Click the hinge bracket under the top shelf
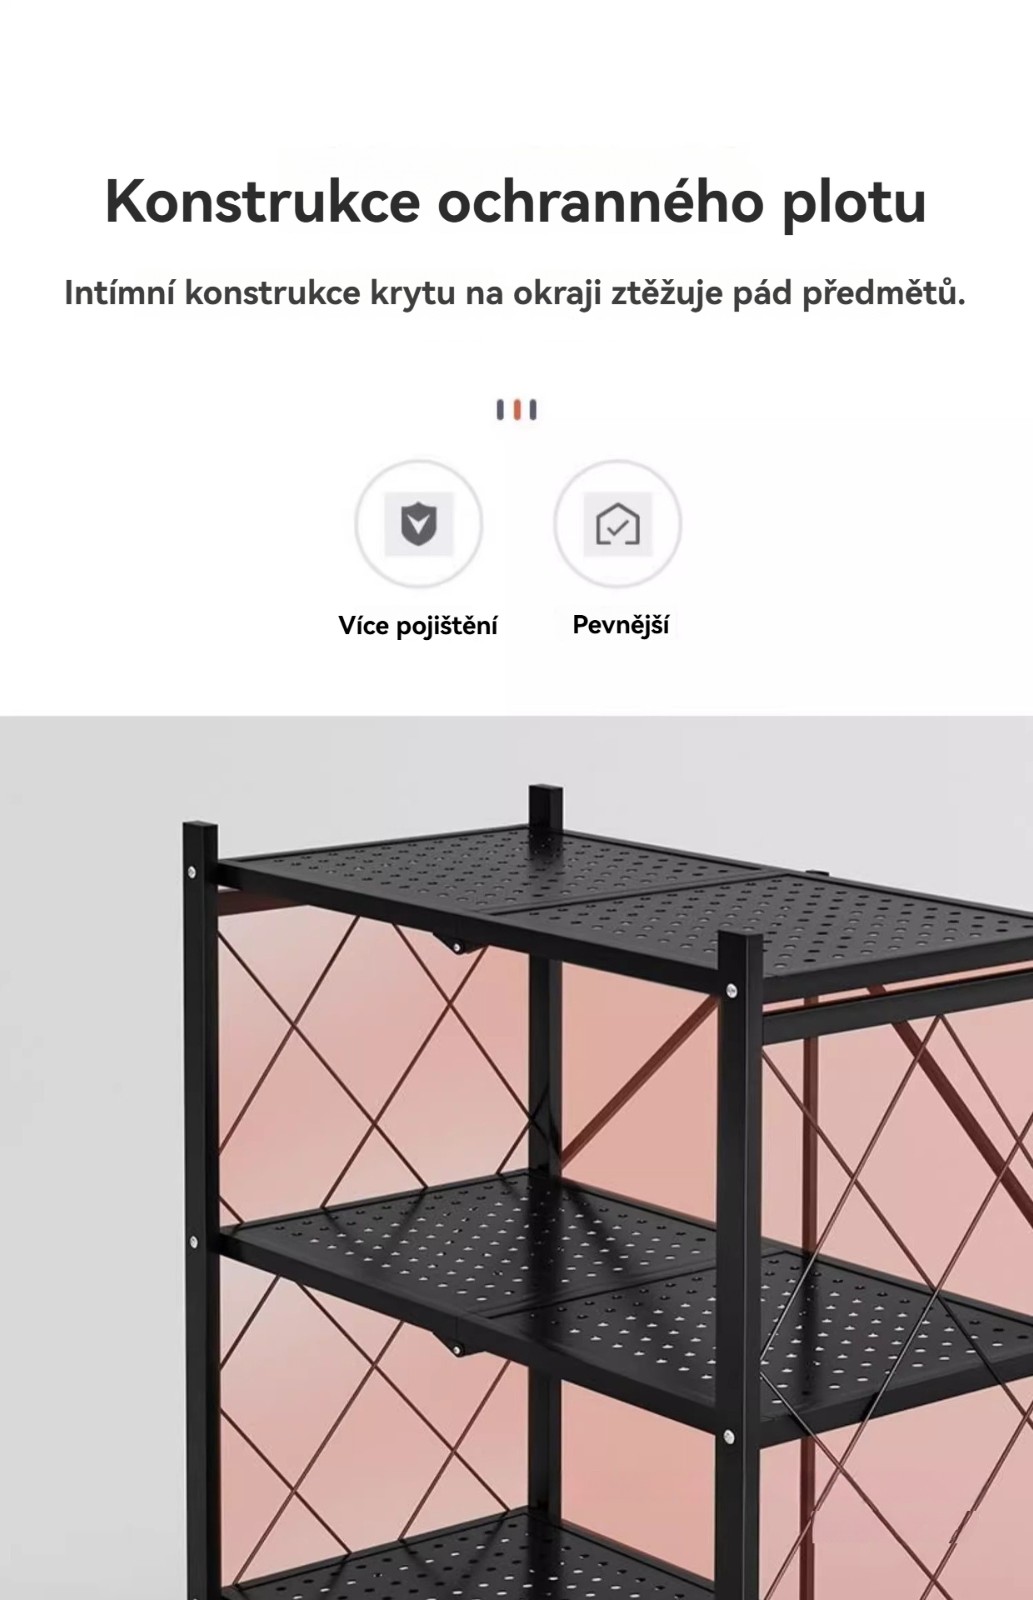 point(458,944)
